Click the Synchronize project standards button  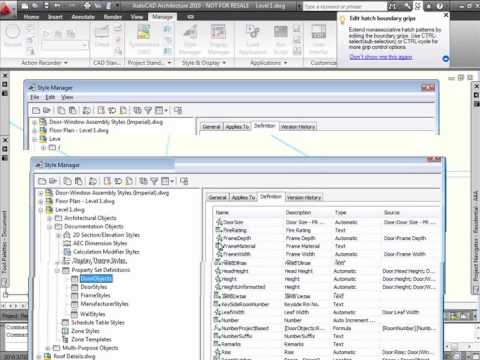pos(144,38)
